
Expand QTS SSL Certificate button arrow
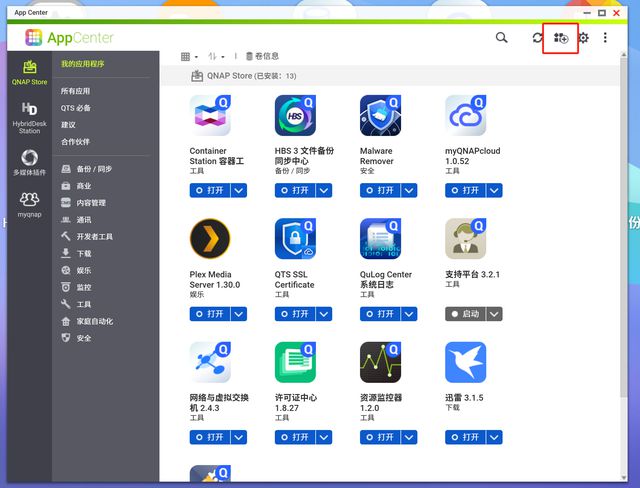pos(324,314)
